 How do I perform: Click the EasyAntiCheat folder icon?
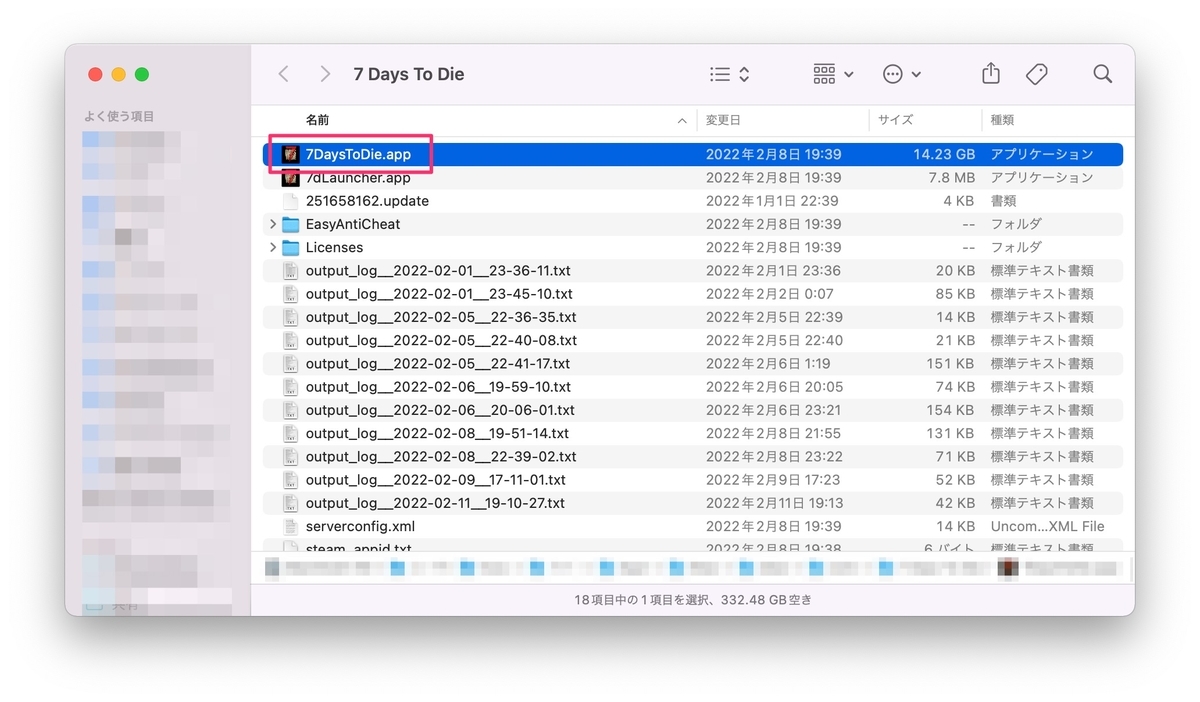coord(291,224)
